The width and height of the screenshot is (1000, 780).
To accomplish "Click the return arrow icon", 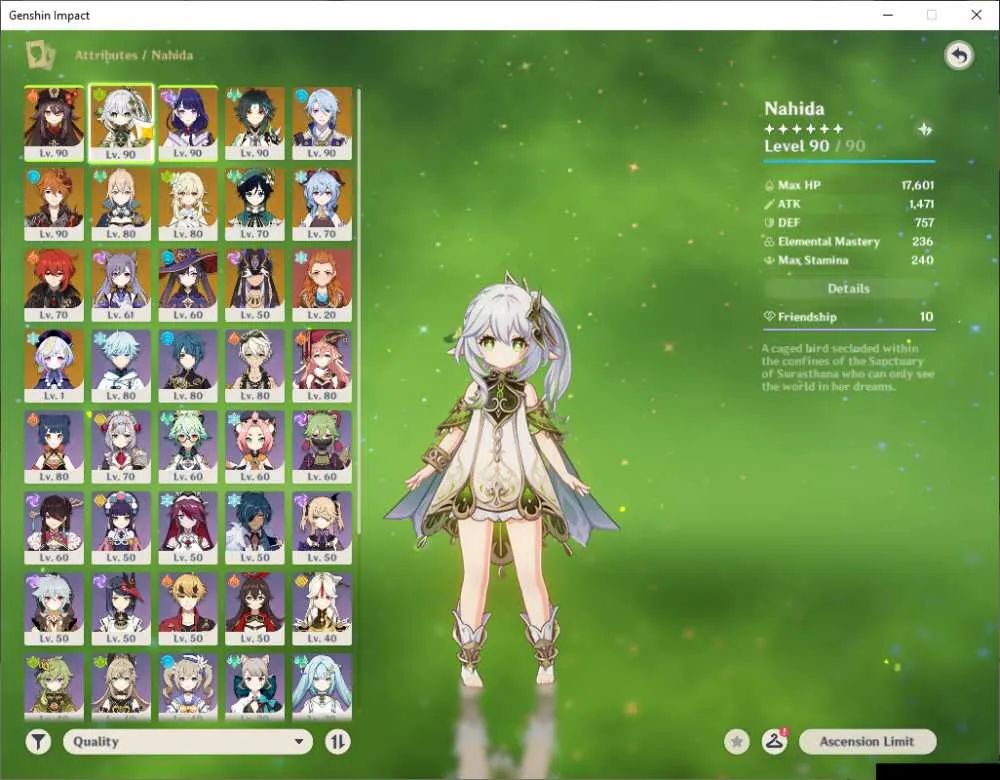I will [959, 56].
